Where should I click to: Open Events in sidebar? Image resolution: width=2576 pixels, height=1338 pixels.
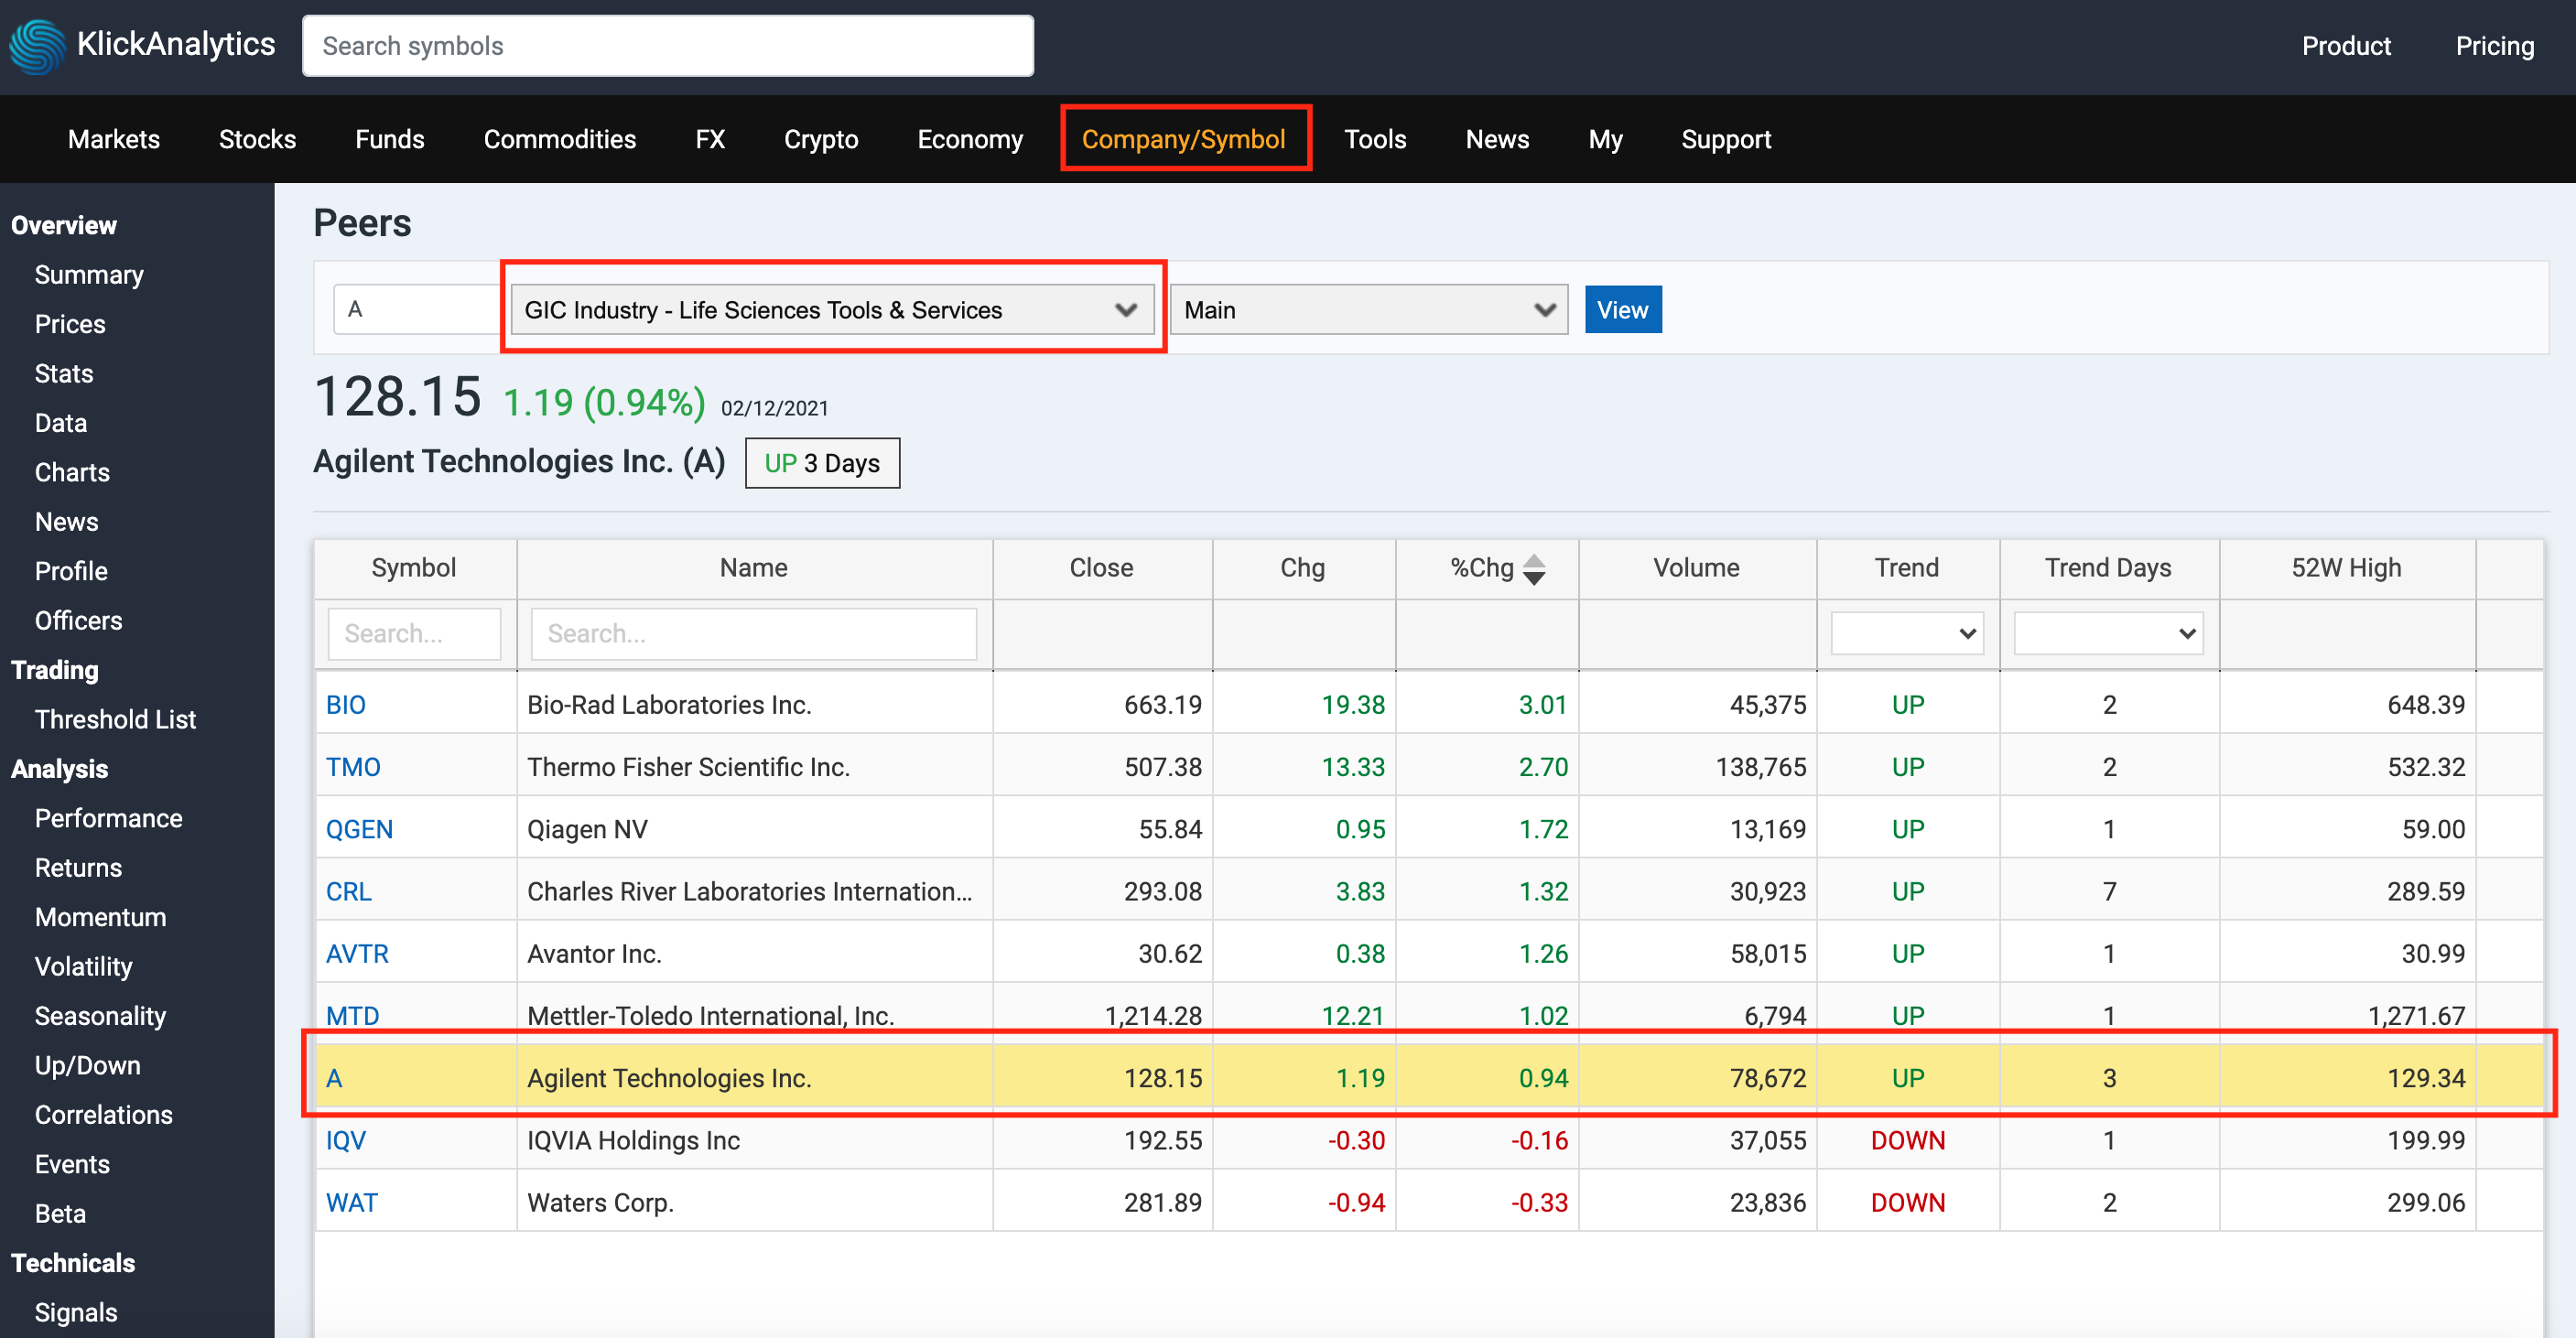(x=72, y=1164)
